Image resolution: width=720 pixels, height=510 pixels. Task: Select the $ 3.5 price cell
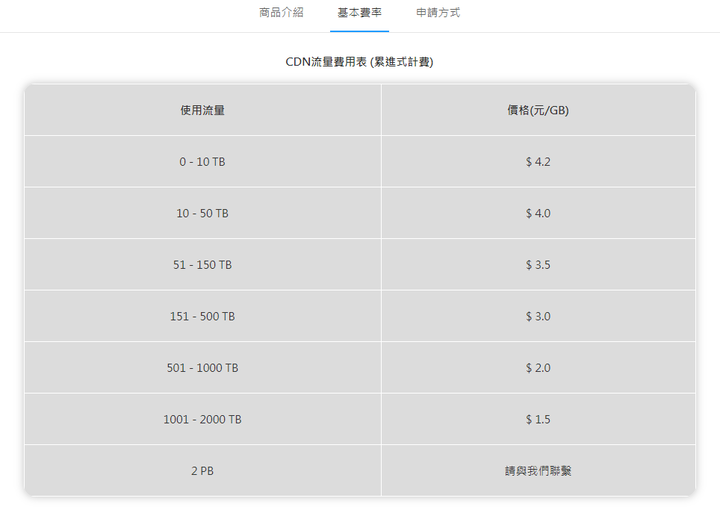tap(538, 264)
